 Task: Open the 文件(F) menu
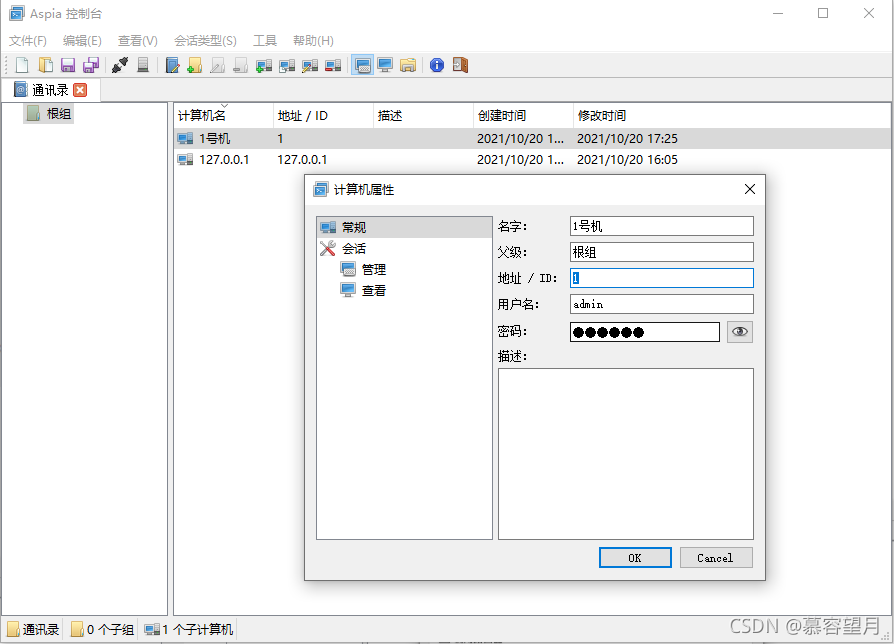click(27, 40)
